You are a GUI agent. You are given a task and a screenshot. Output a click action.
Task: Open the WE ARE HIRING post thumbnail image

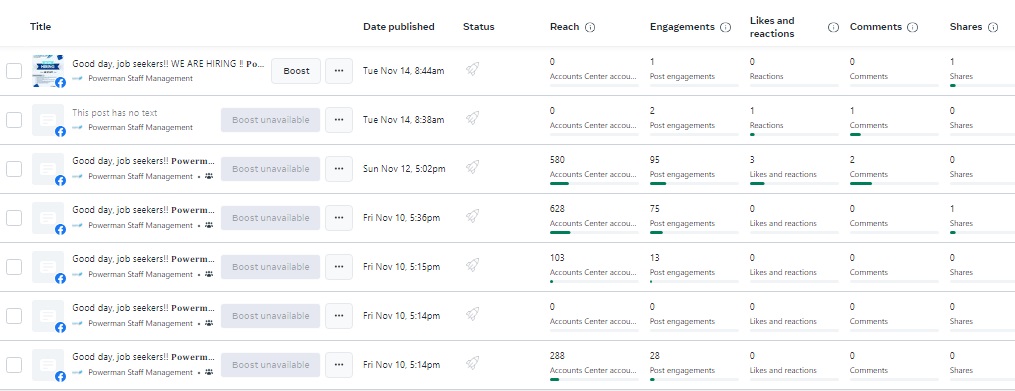48,71
